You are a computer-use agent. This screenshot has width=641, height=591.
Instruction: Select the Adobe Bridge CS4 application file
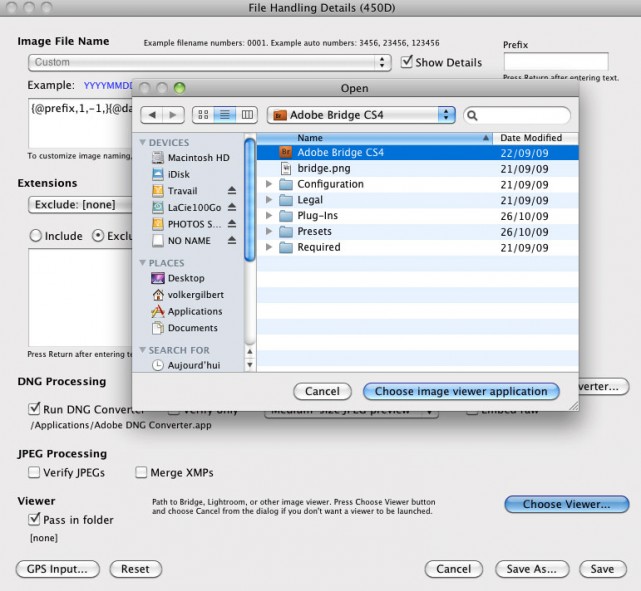pyautogui.click(x=417, y=153)
